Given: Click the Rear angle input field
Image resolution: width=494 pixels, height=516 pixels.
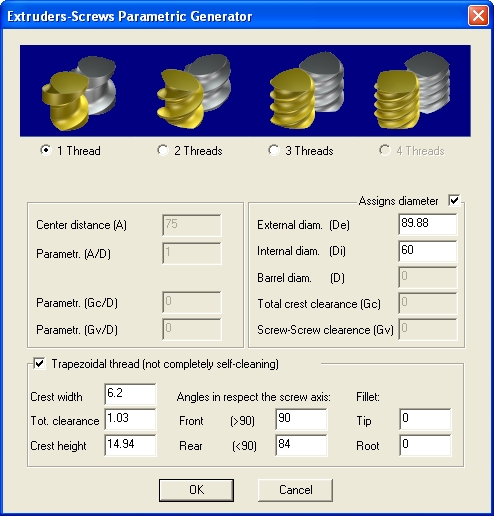Looking at the screenshot, I should pyautogui.click(x=302, y=445).
